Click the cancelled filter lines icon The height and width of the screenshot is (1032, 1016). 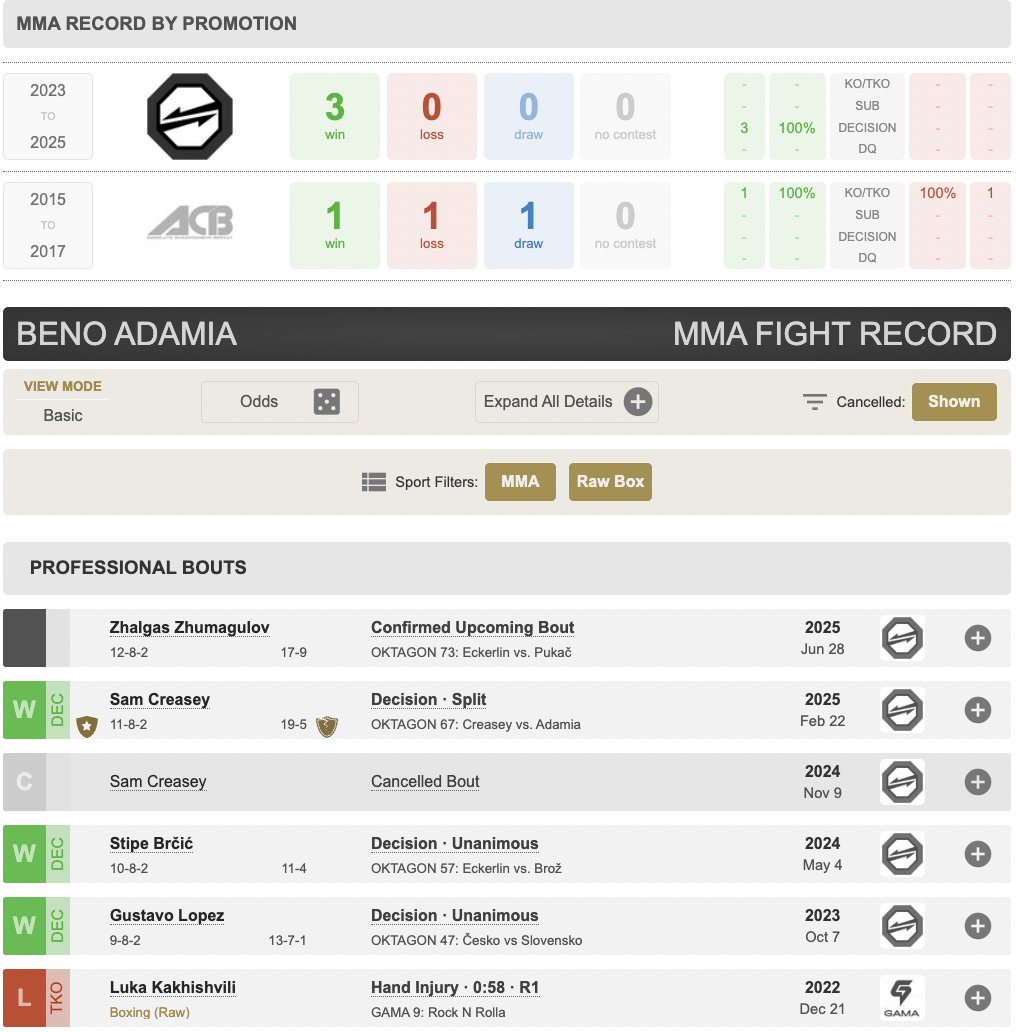tap(815, 402)
